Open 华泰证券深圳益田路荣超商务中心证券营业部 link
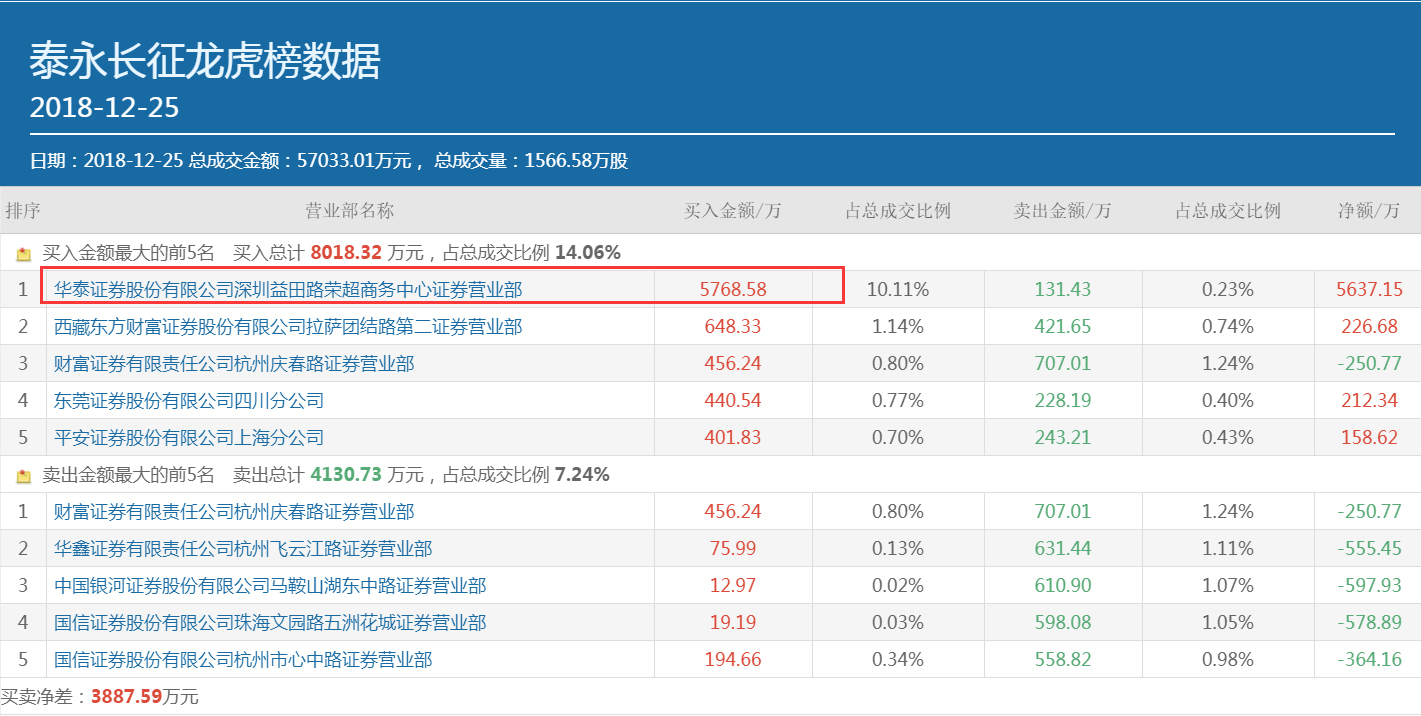The height and width of the screenshot is (716, 1421). (288, 290)
